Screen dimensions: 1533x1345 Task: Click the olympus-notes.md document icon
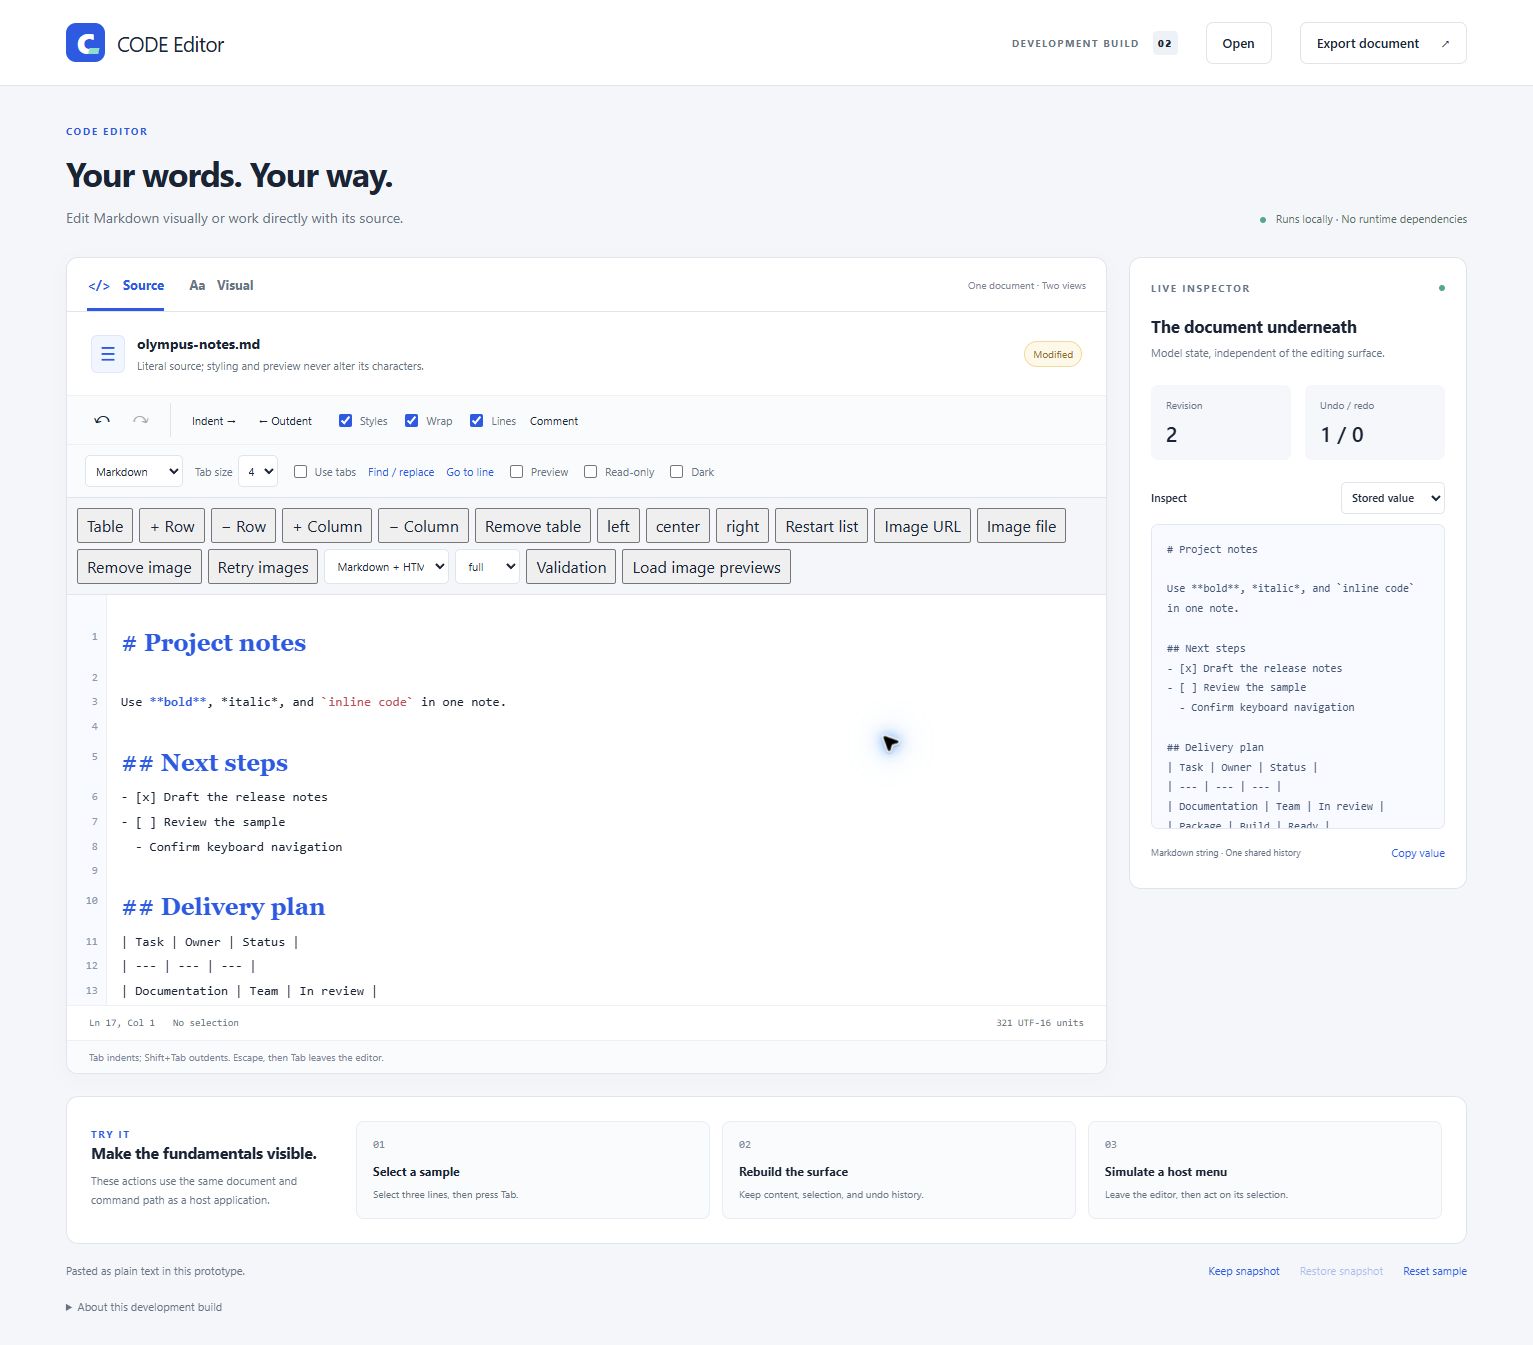pyautogui.click(x=108, y=354)
